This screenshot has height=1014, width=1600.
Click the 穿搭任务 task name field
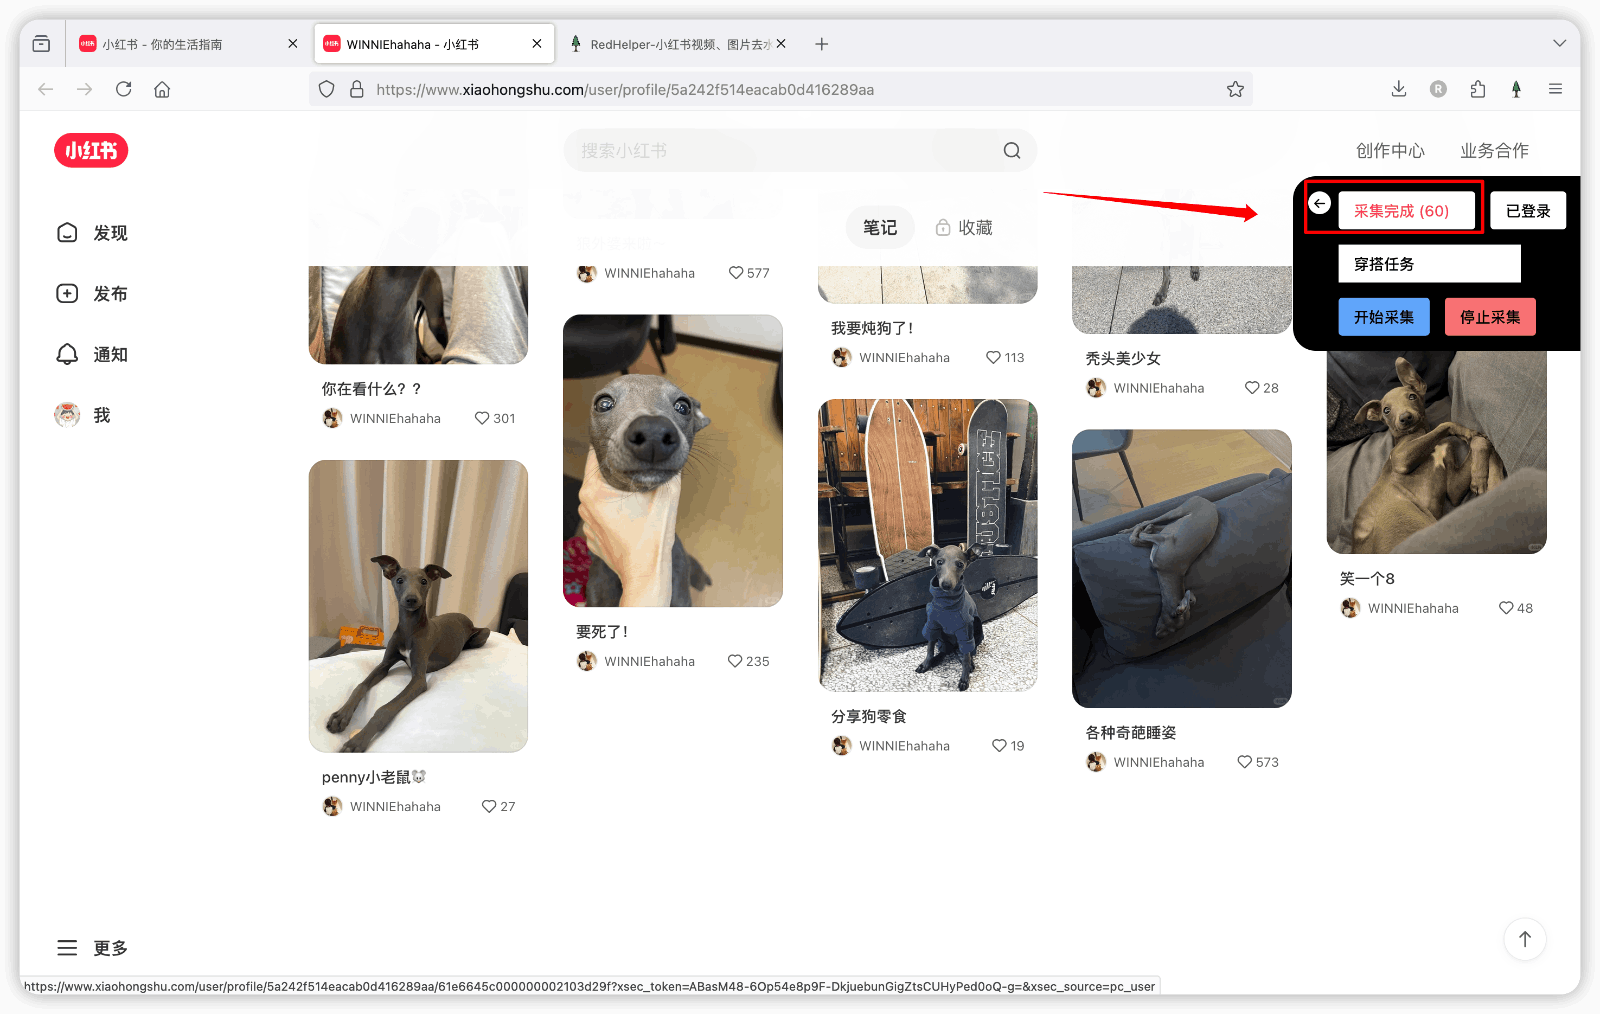(x=1430, y=264)
